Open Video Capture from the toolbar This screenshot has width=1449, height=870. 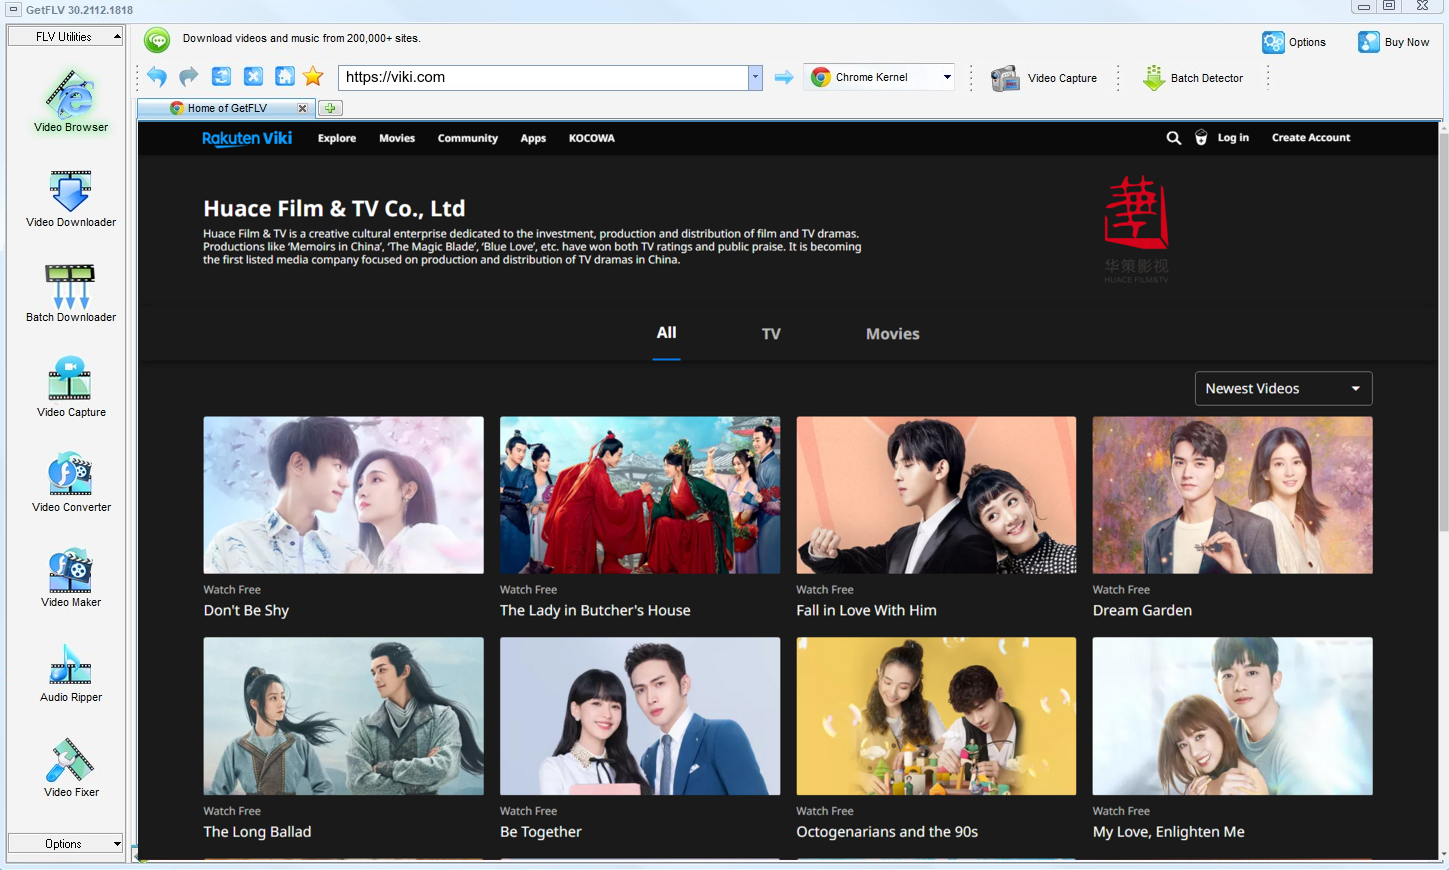[1044, 78]
